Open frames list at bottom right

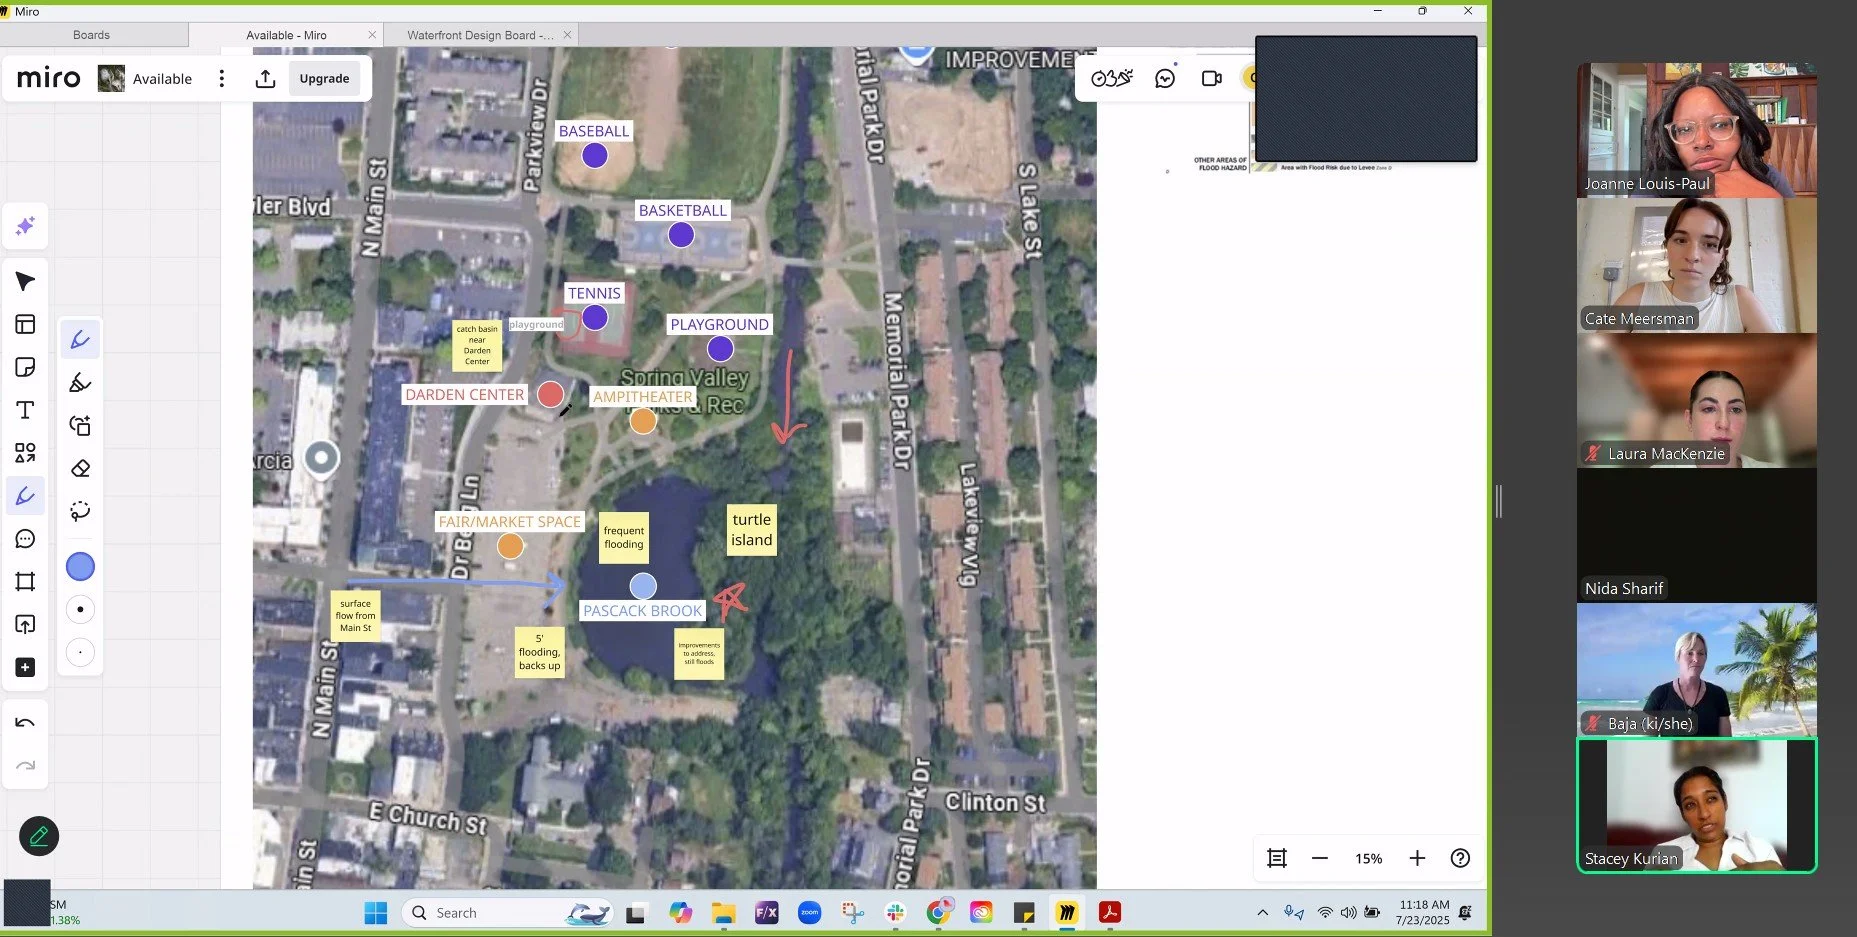[1277, 858]
